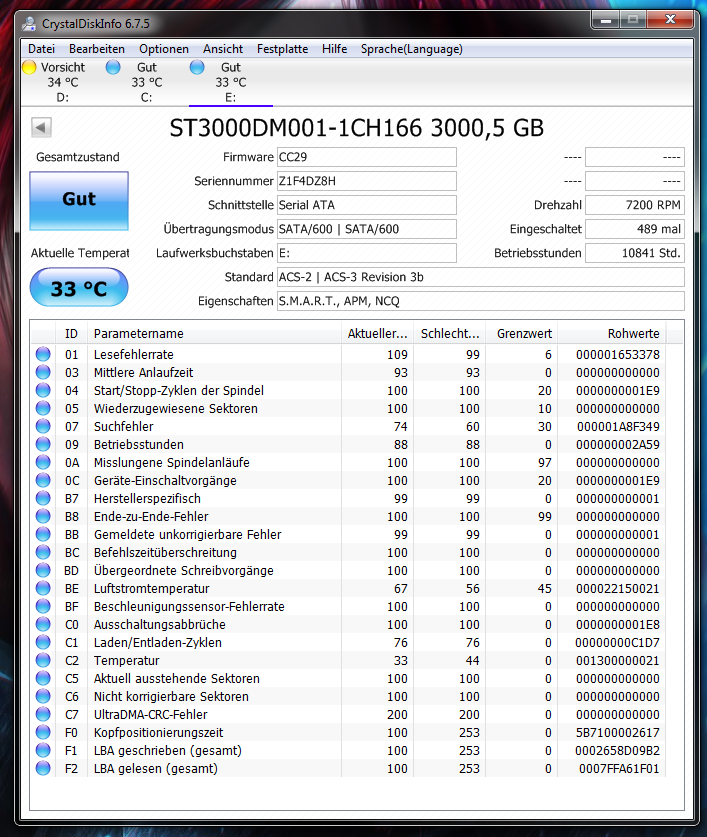Click status icon of Mittlere Anlaufzeit row
The width and height of the screenshot is (707, 837).
coord(43,372)
